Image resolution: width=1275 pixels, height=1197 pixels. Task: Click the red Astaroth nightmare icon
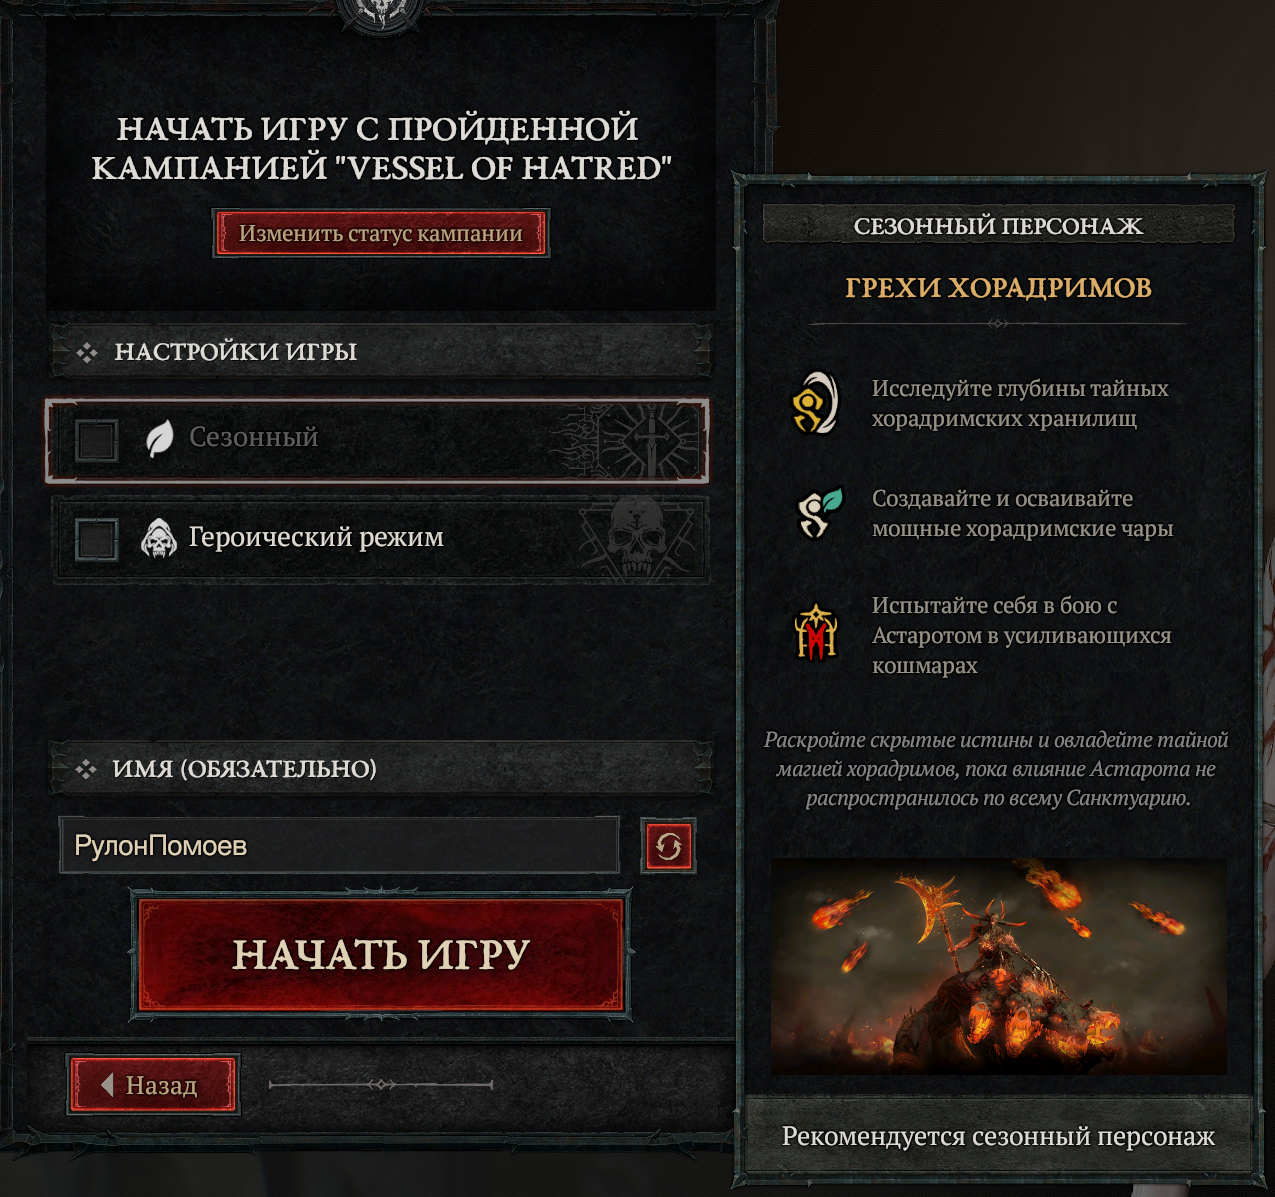816,632
